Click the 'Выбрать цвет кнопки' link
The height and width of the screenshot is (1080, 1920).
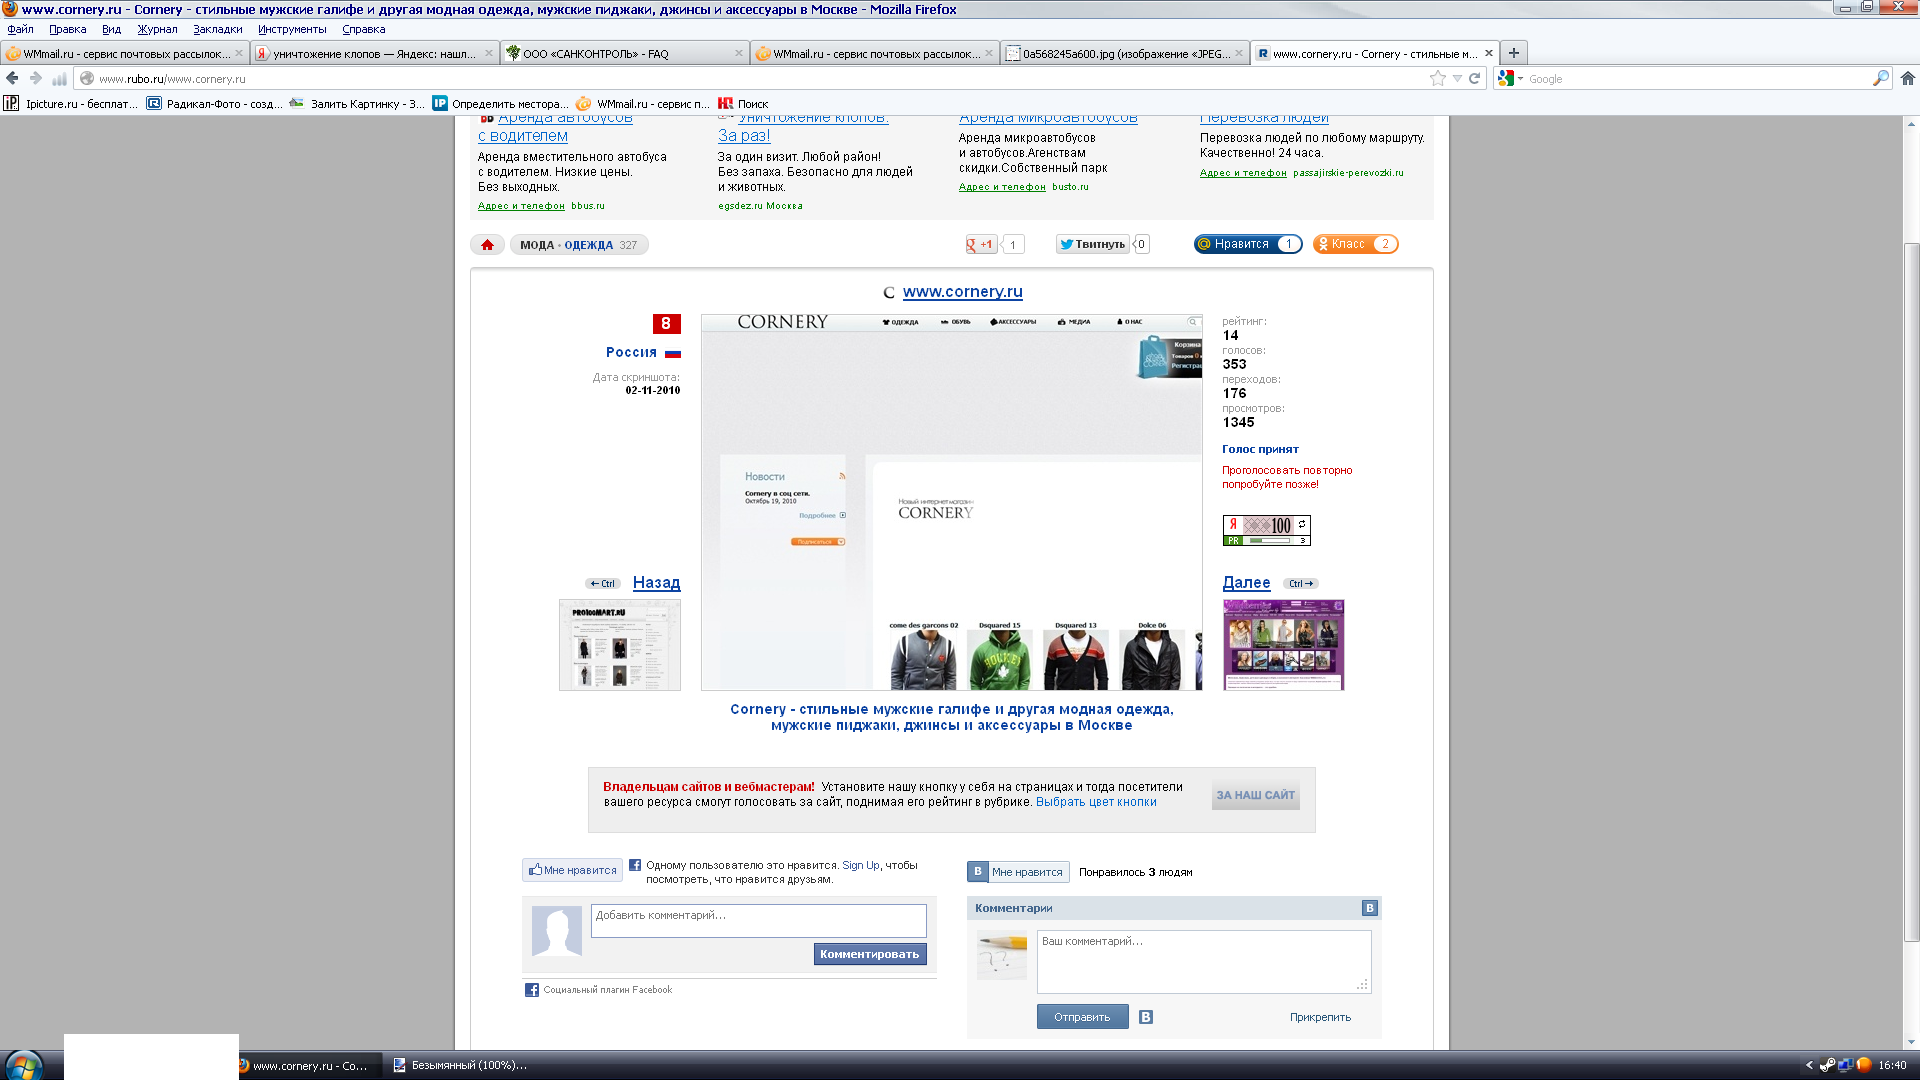[1096, 802]
